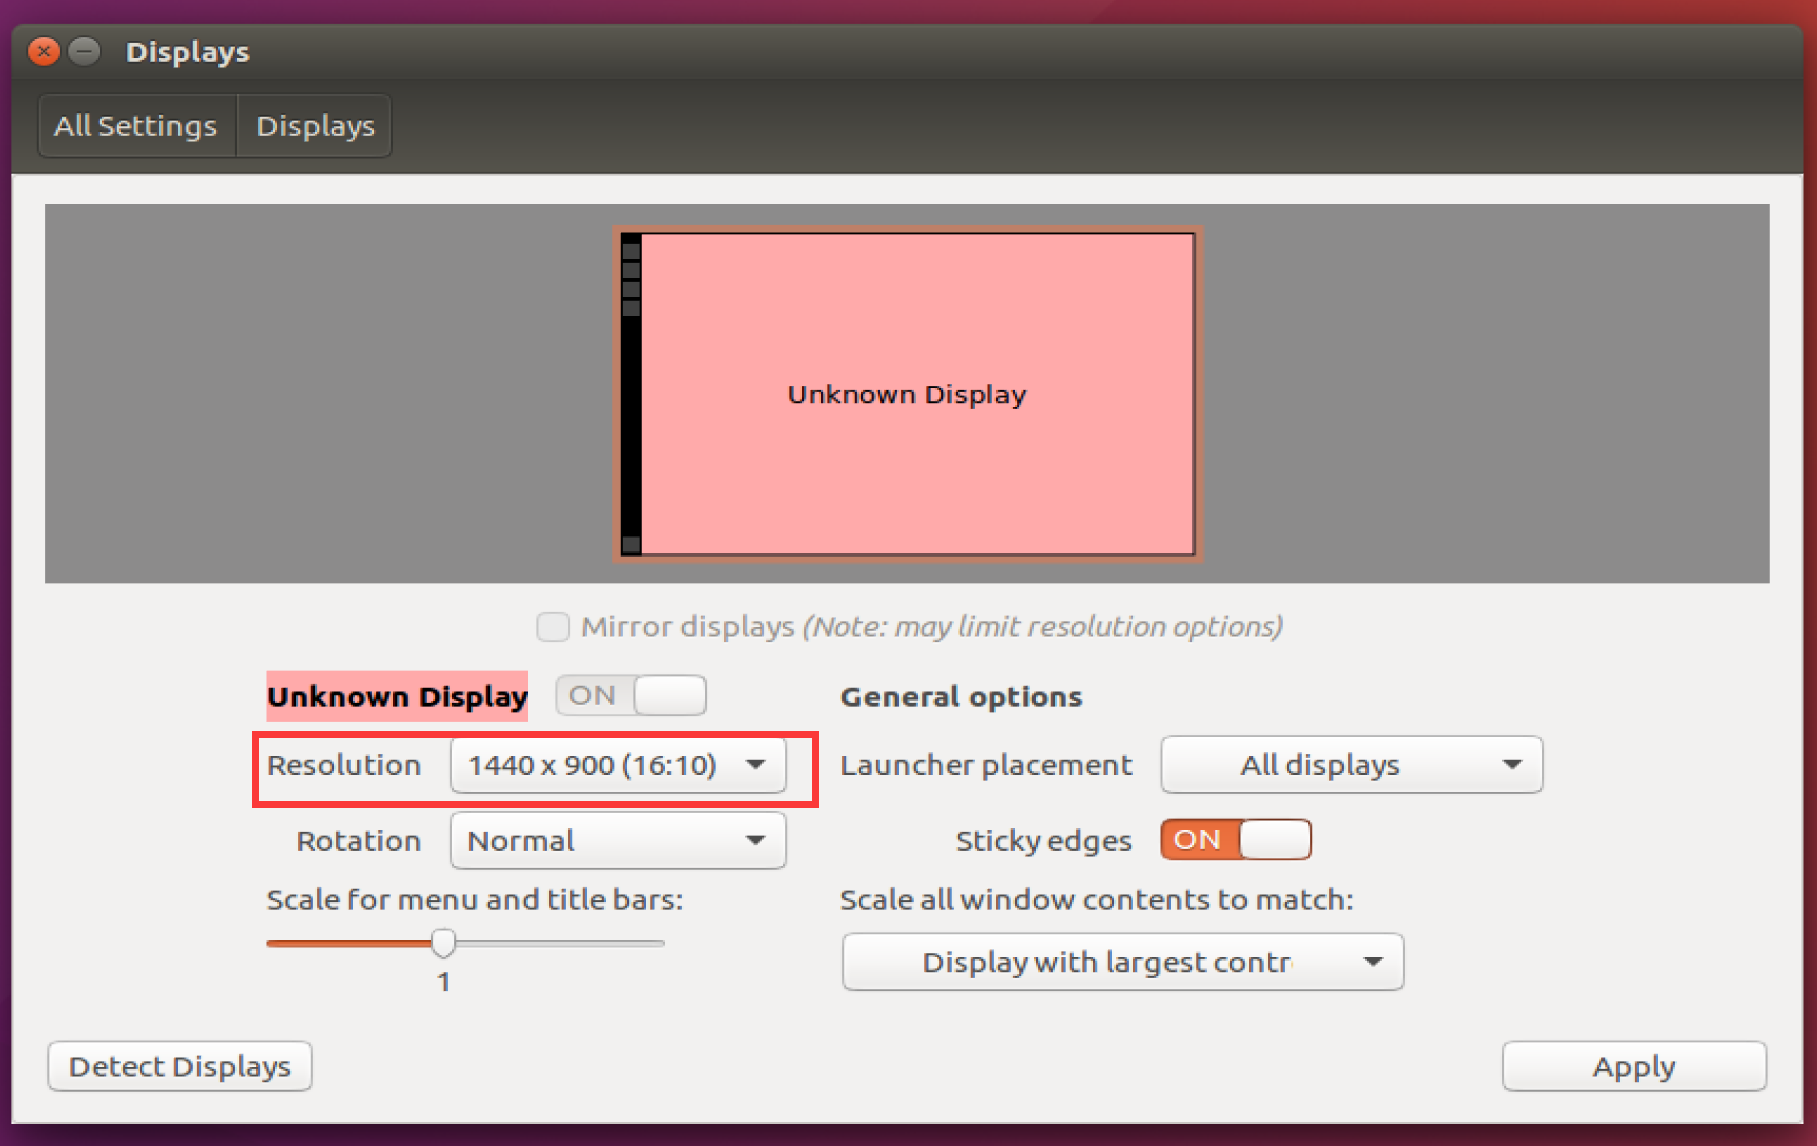Open the Rotation dropdown set to Normal
The width and height of the screenshot is (1817, 1146).
618,841
